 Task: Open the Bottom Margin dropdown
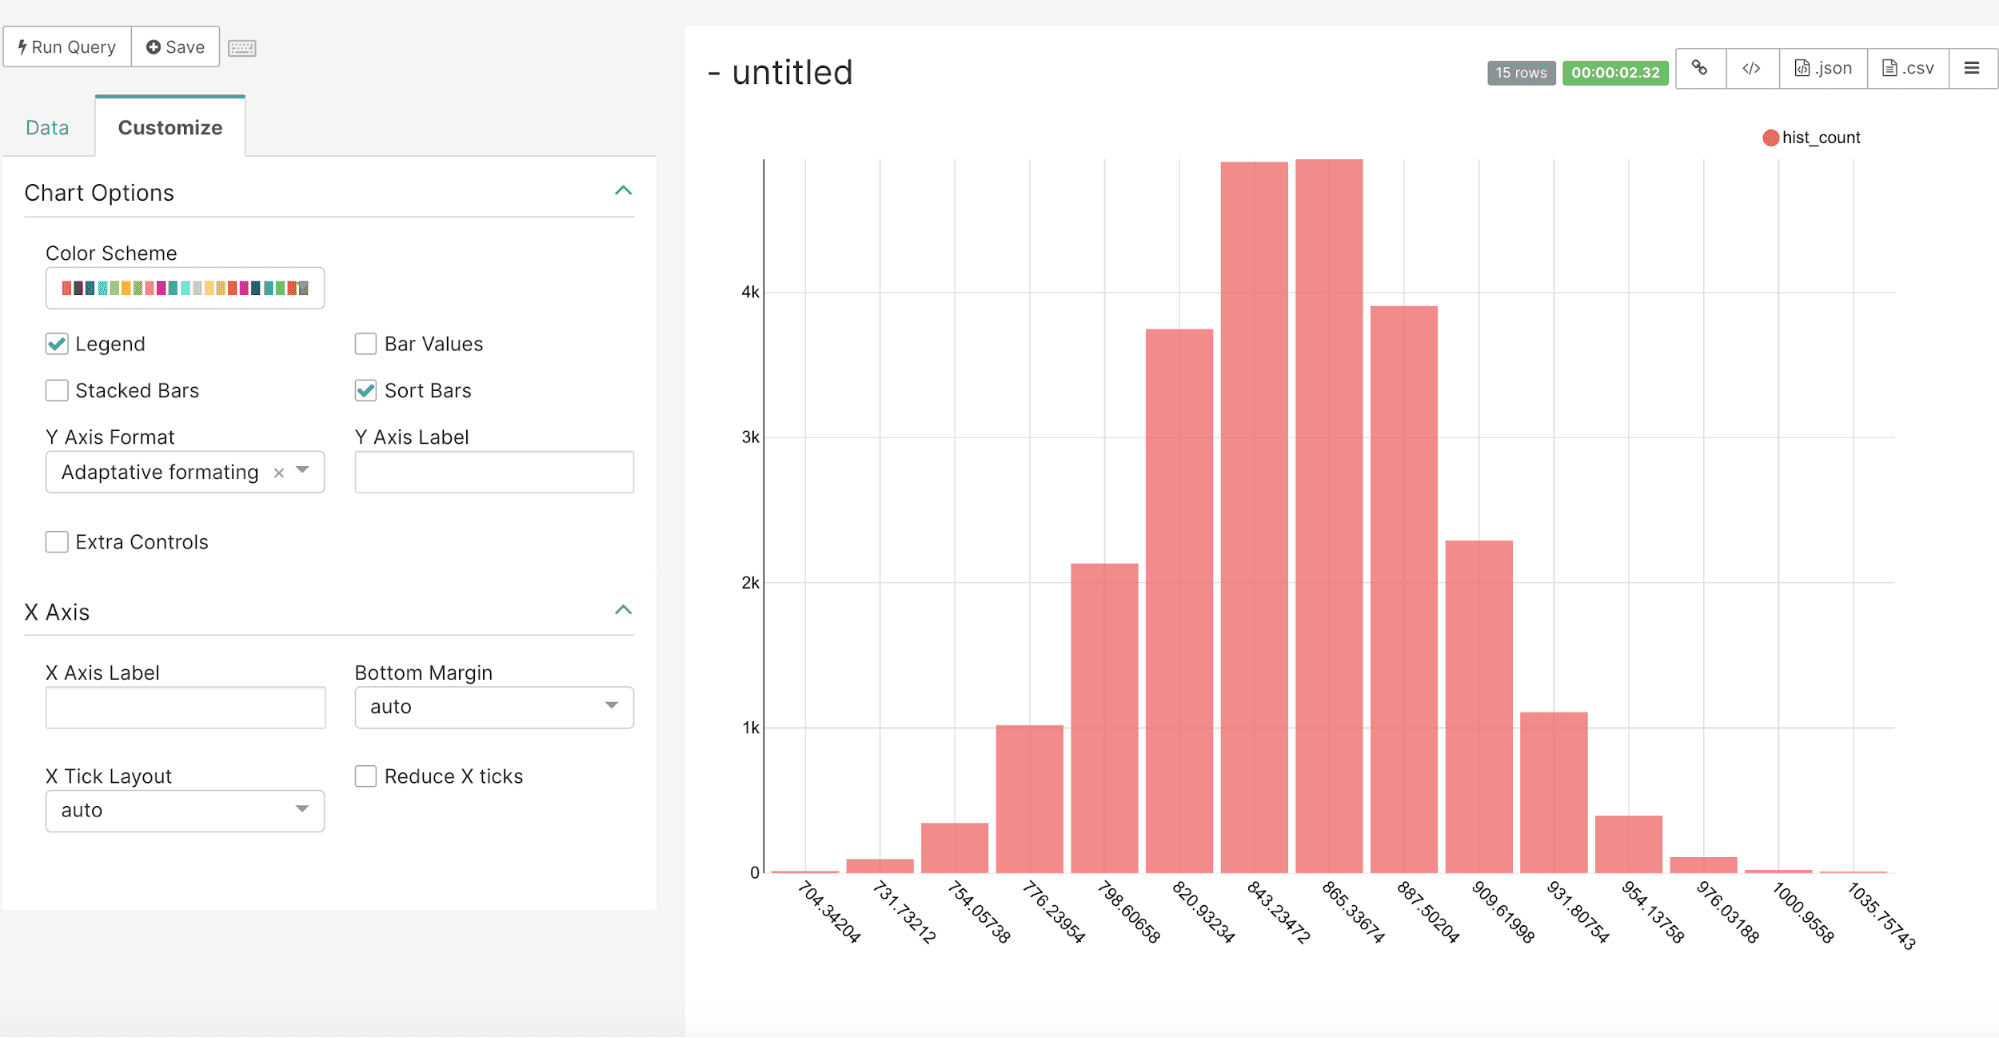pyautogui.click(x=494, y=707)
